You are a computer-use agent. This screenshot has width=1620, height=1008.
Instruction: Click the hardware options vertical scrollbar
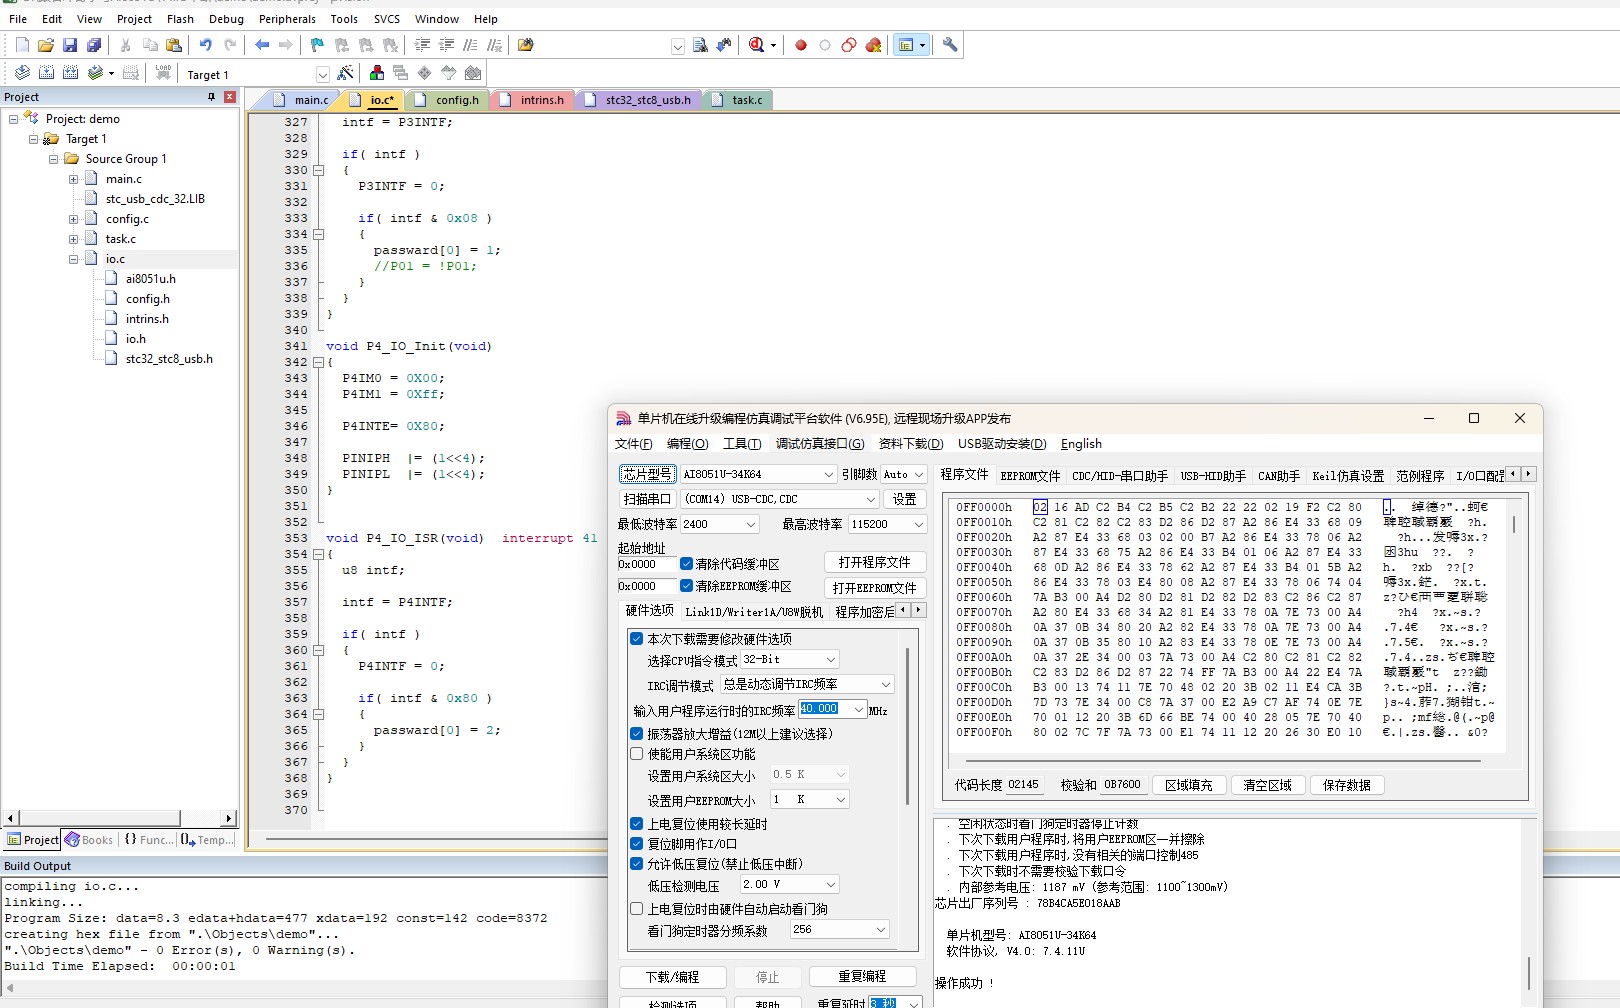coord(908,727)
